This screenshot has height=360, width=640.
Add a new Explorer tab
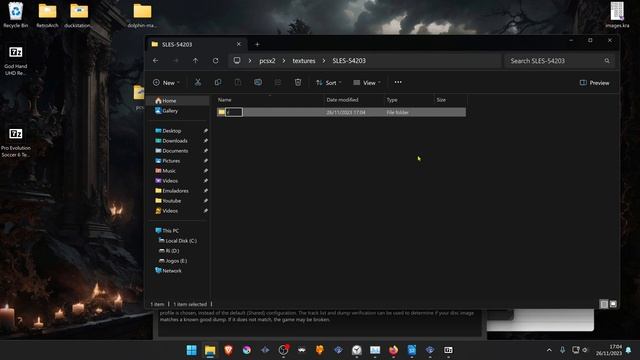pos(257,44)
